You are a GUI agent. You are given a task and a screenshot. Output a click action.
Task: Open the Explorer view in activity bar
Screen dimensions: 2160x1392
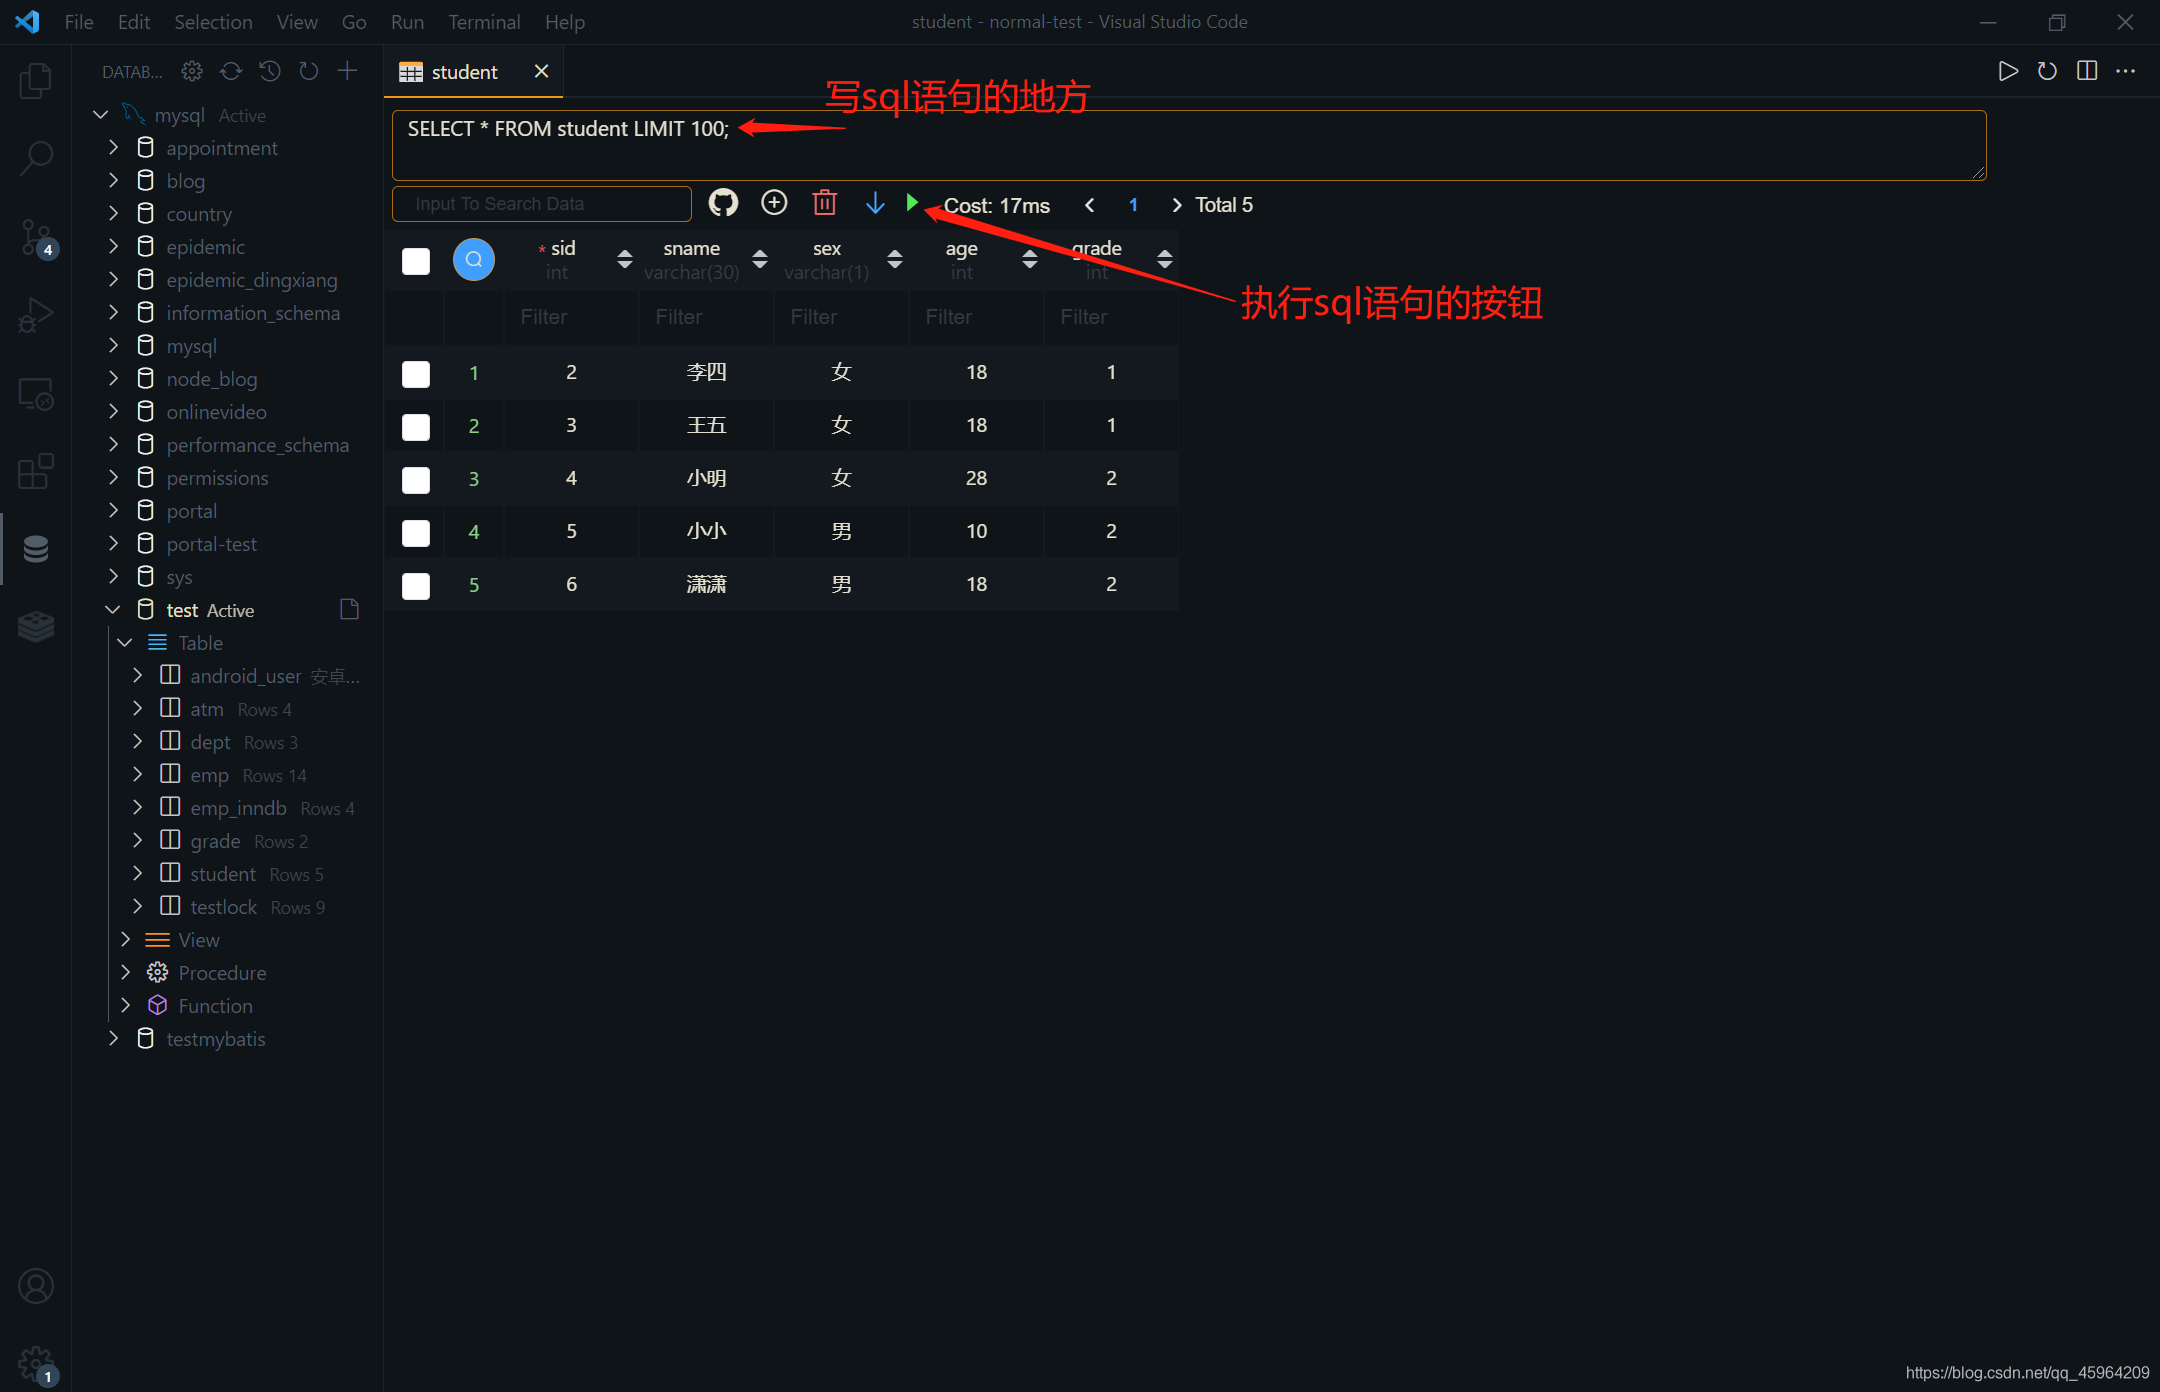[36, 80]
